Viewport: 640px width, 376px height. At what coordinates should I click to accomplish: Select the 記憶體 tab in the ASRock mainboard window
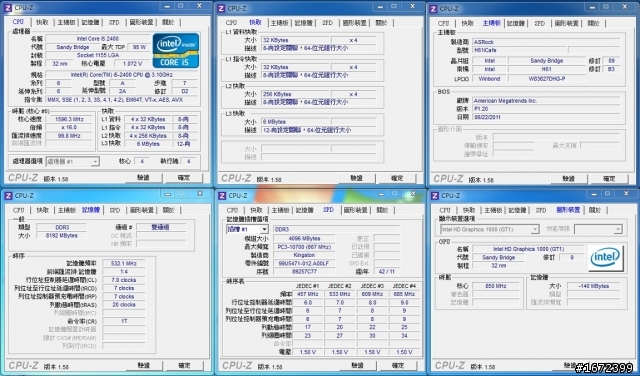click(516, 23)
